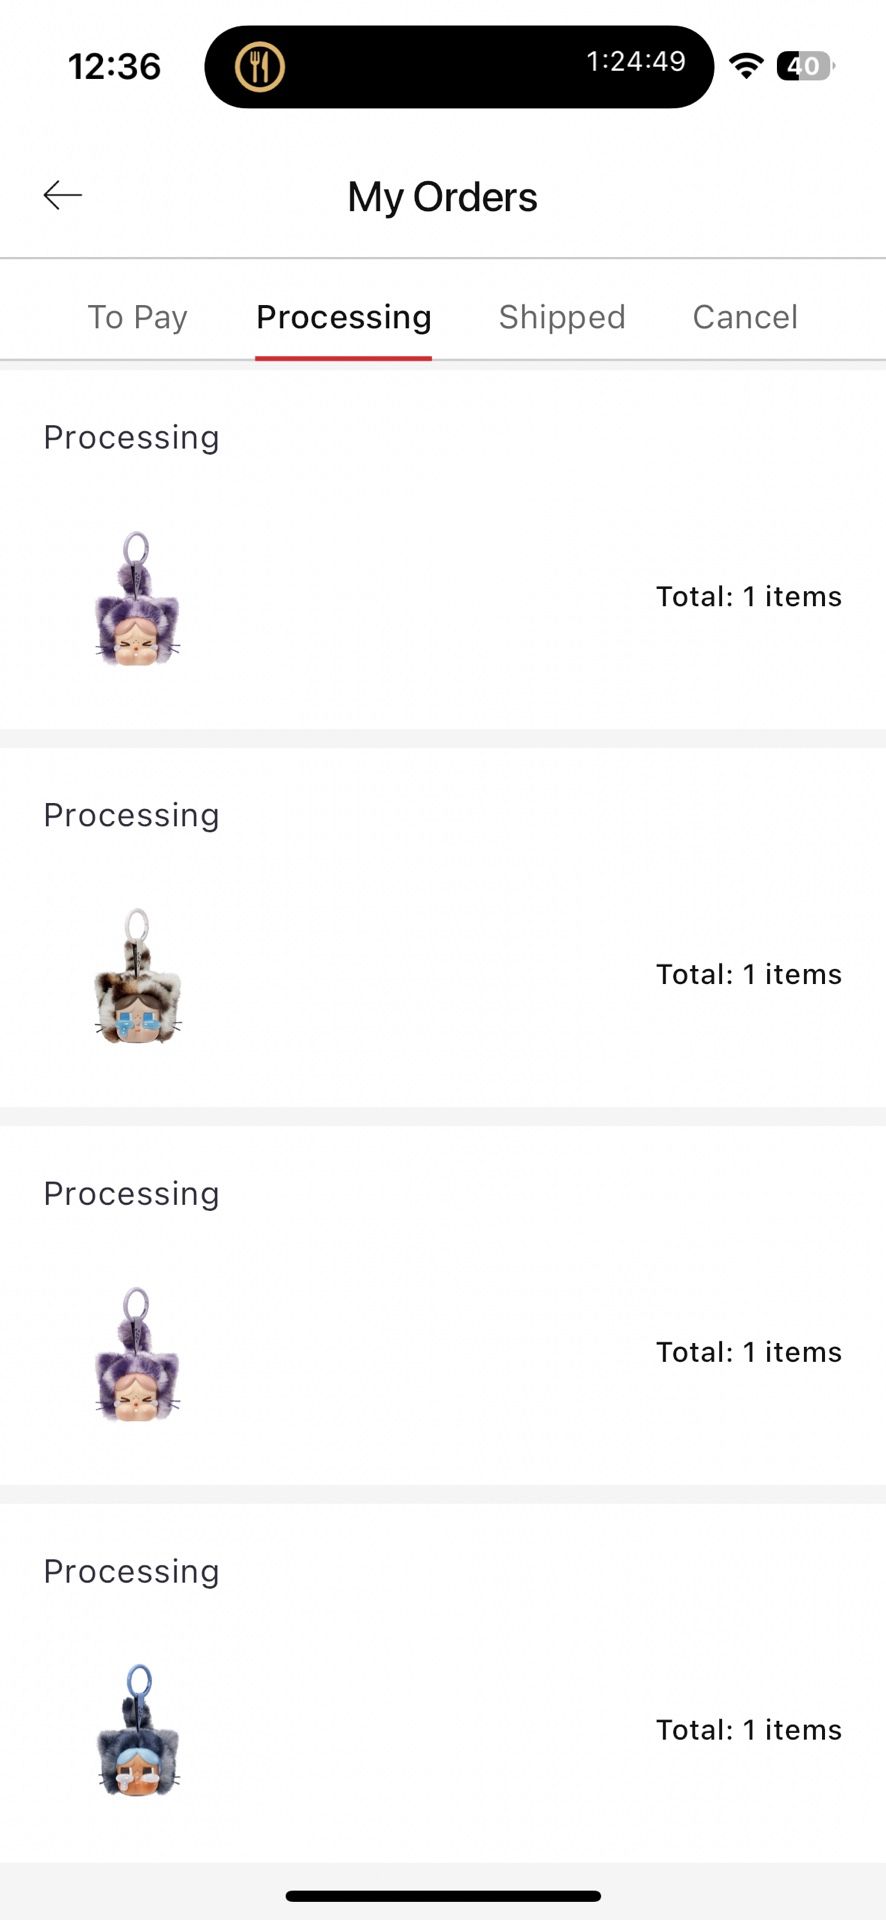886x1920 pixels.
Task: Tap the Processing label of the last order
Action: (x=131, y=1571)
